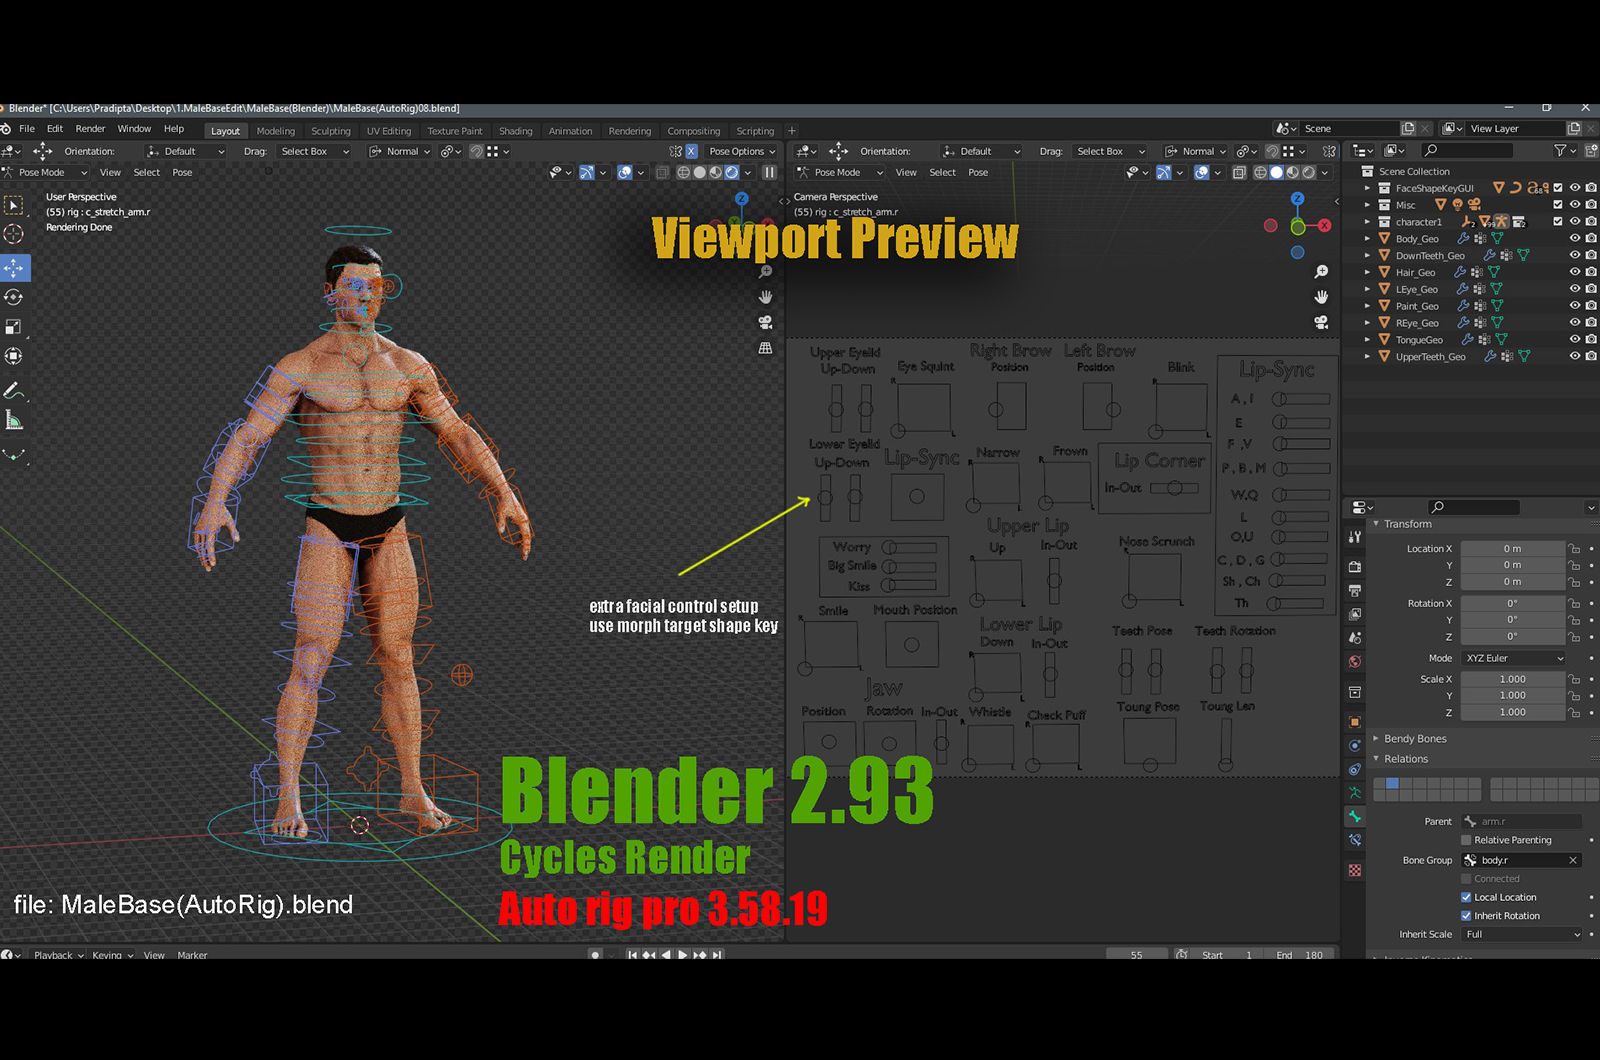The image size is (1600, 1060).
Task: Click pan hand icon in left viewport
Action: (765, 297)
